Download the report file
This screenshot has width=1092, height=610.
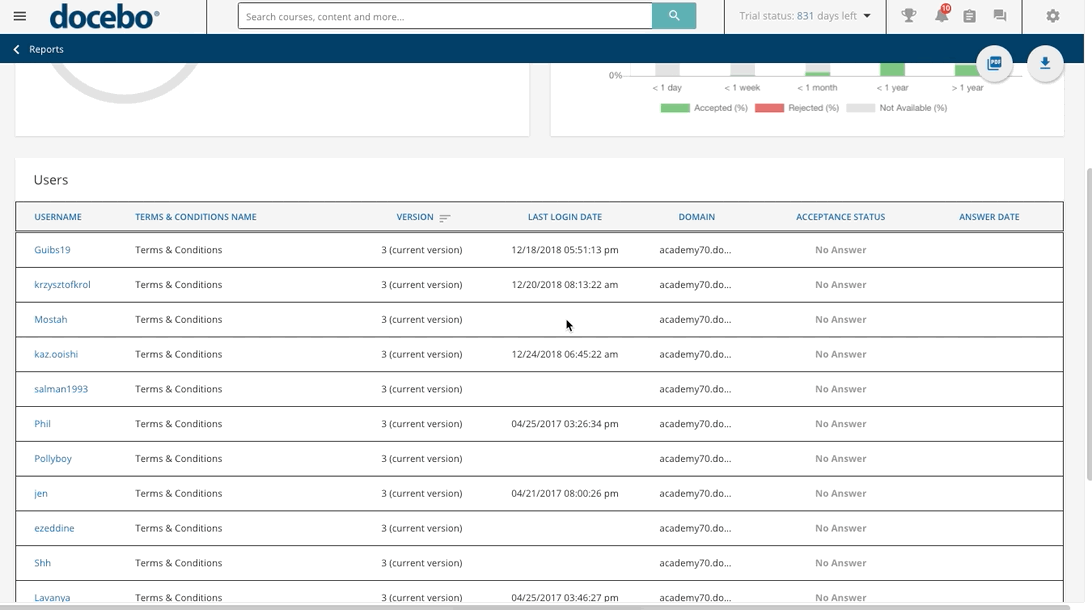click(x=1045, y=63)
